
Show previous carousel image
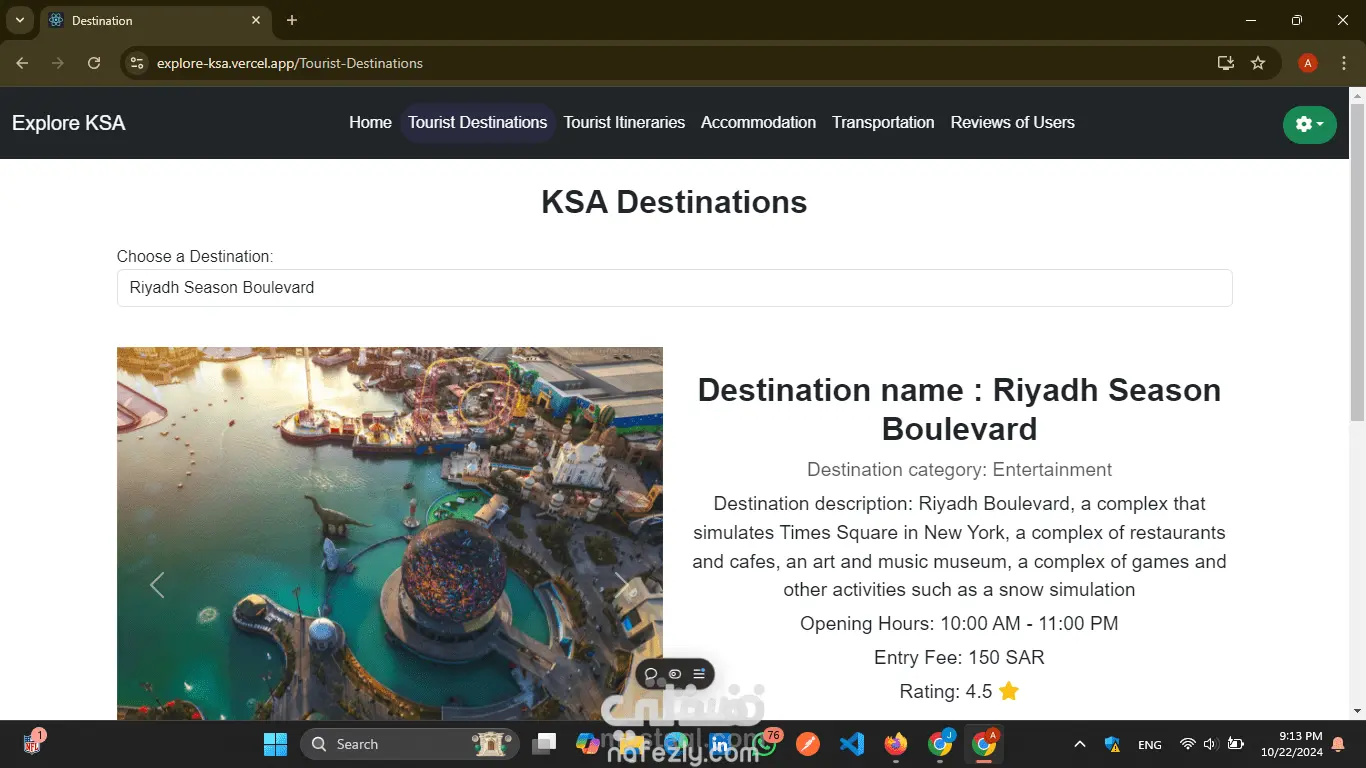[x=157, y=585]
